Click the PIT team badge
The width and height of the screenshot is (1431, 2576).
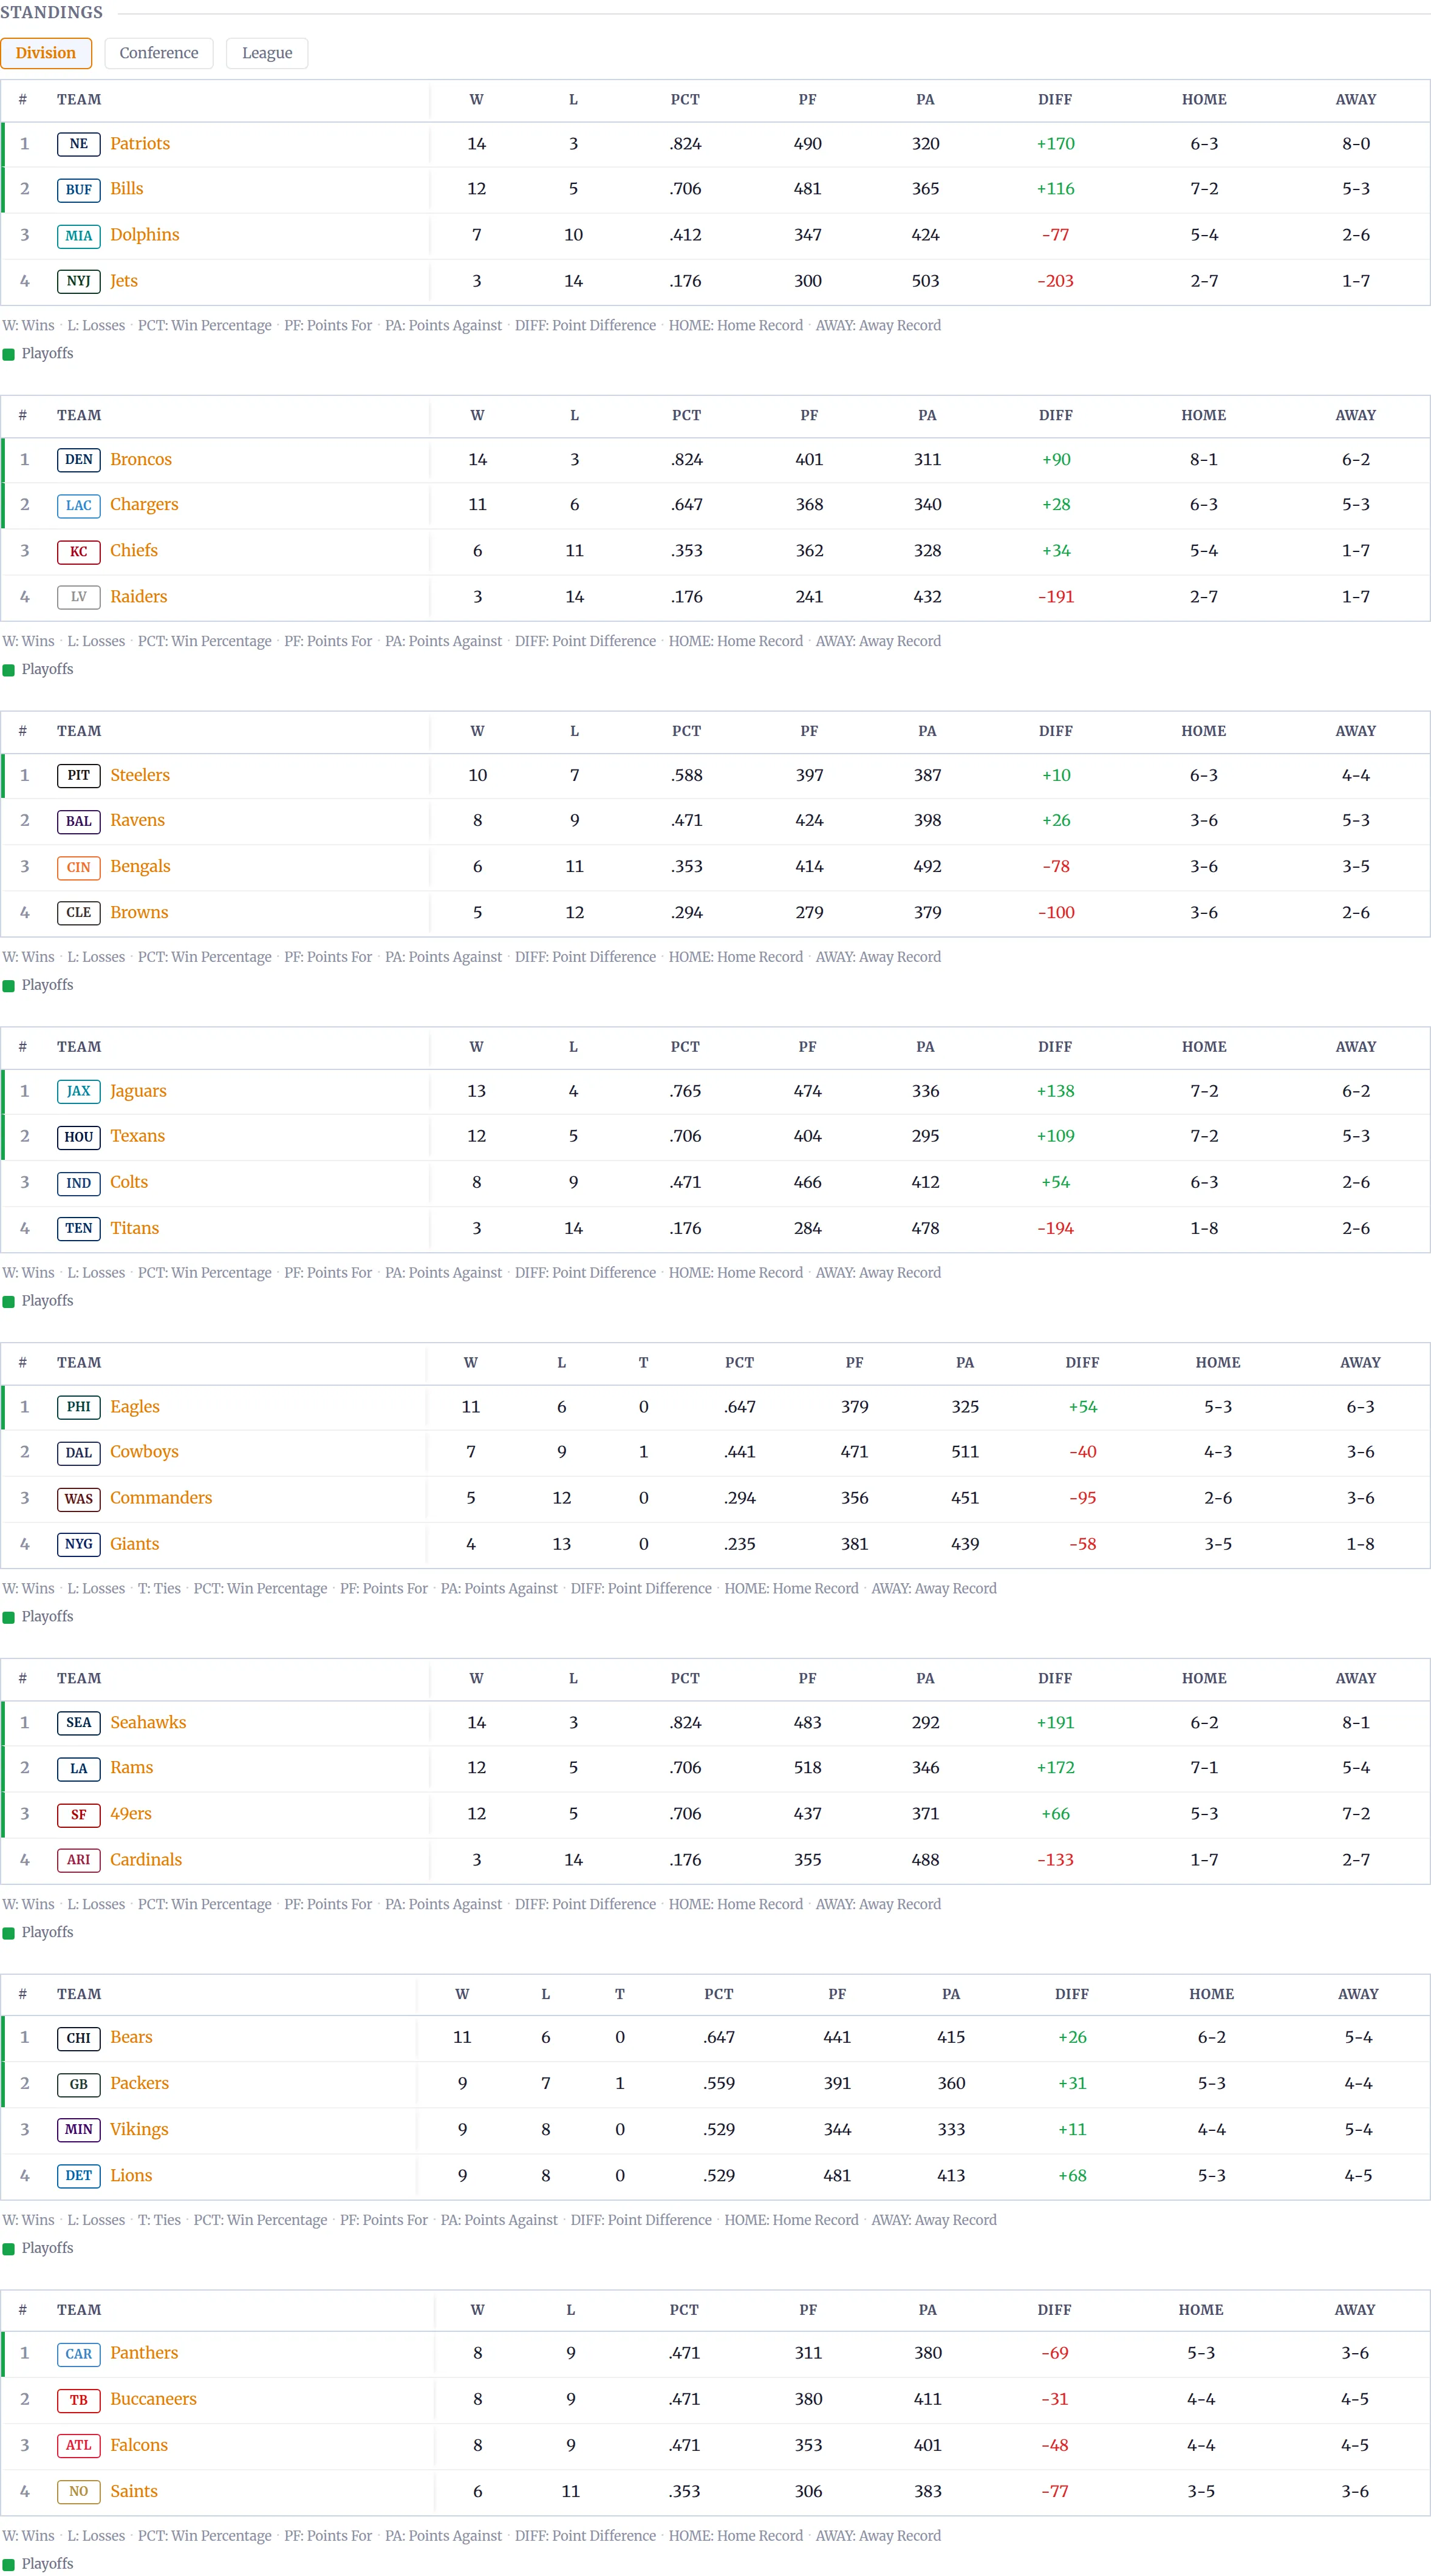tap(78, 776)
